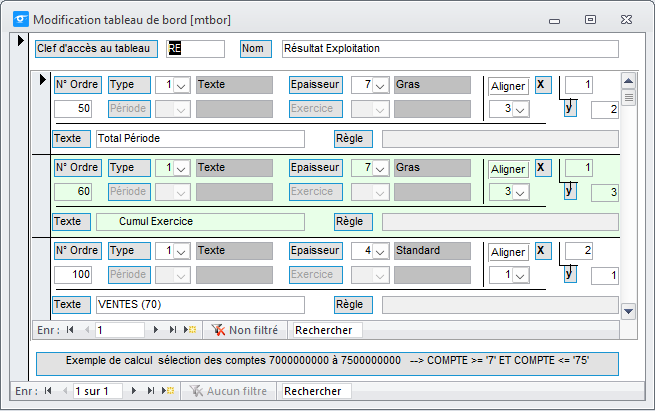Screen dimensions: 655x411
Task: Open Epaisseur dropdown for order 100
Action: (380, 251)
